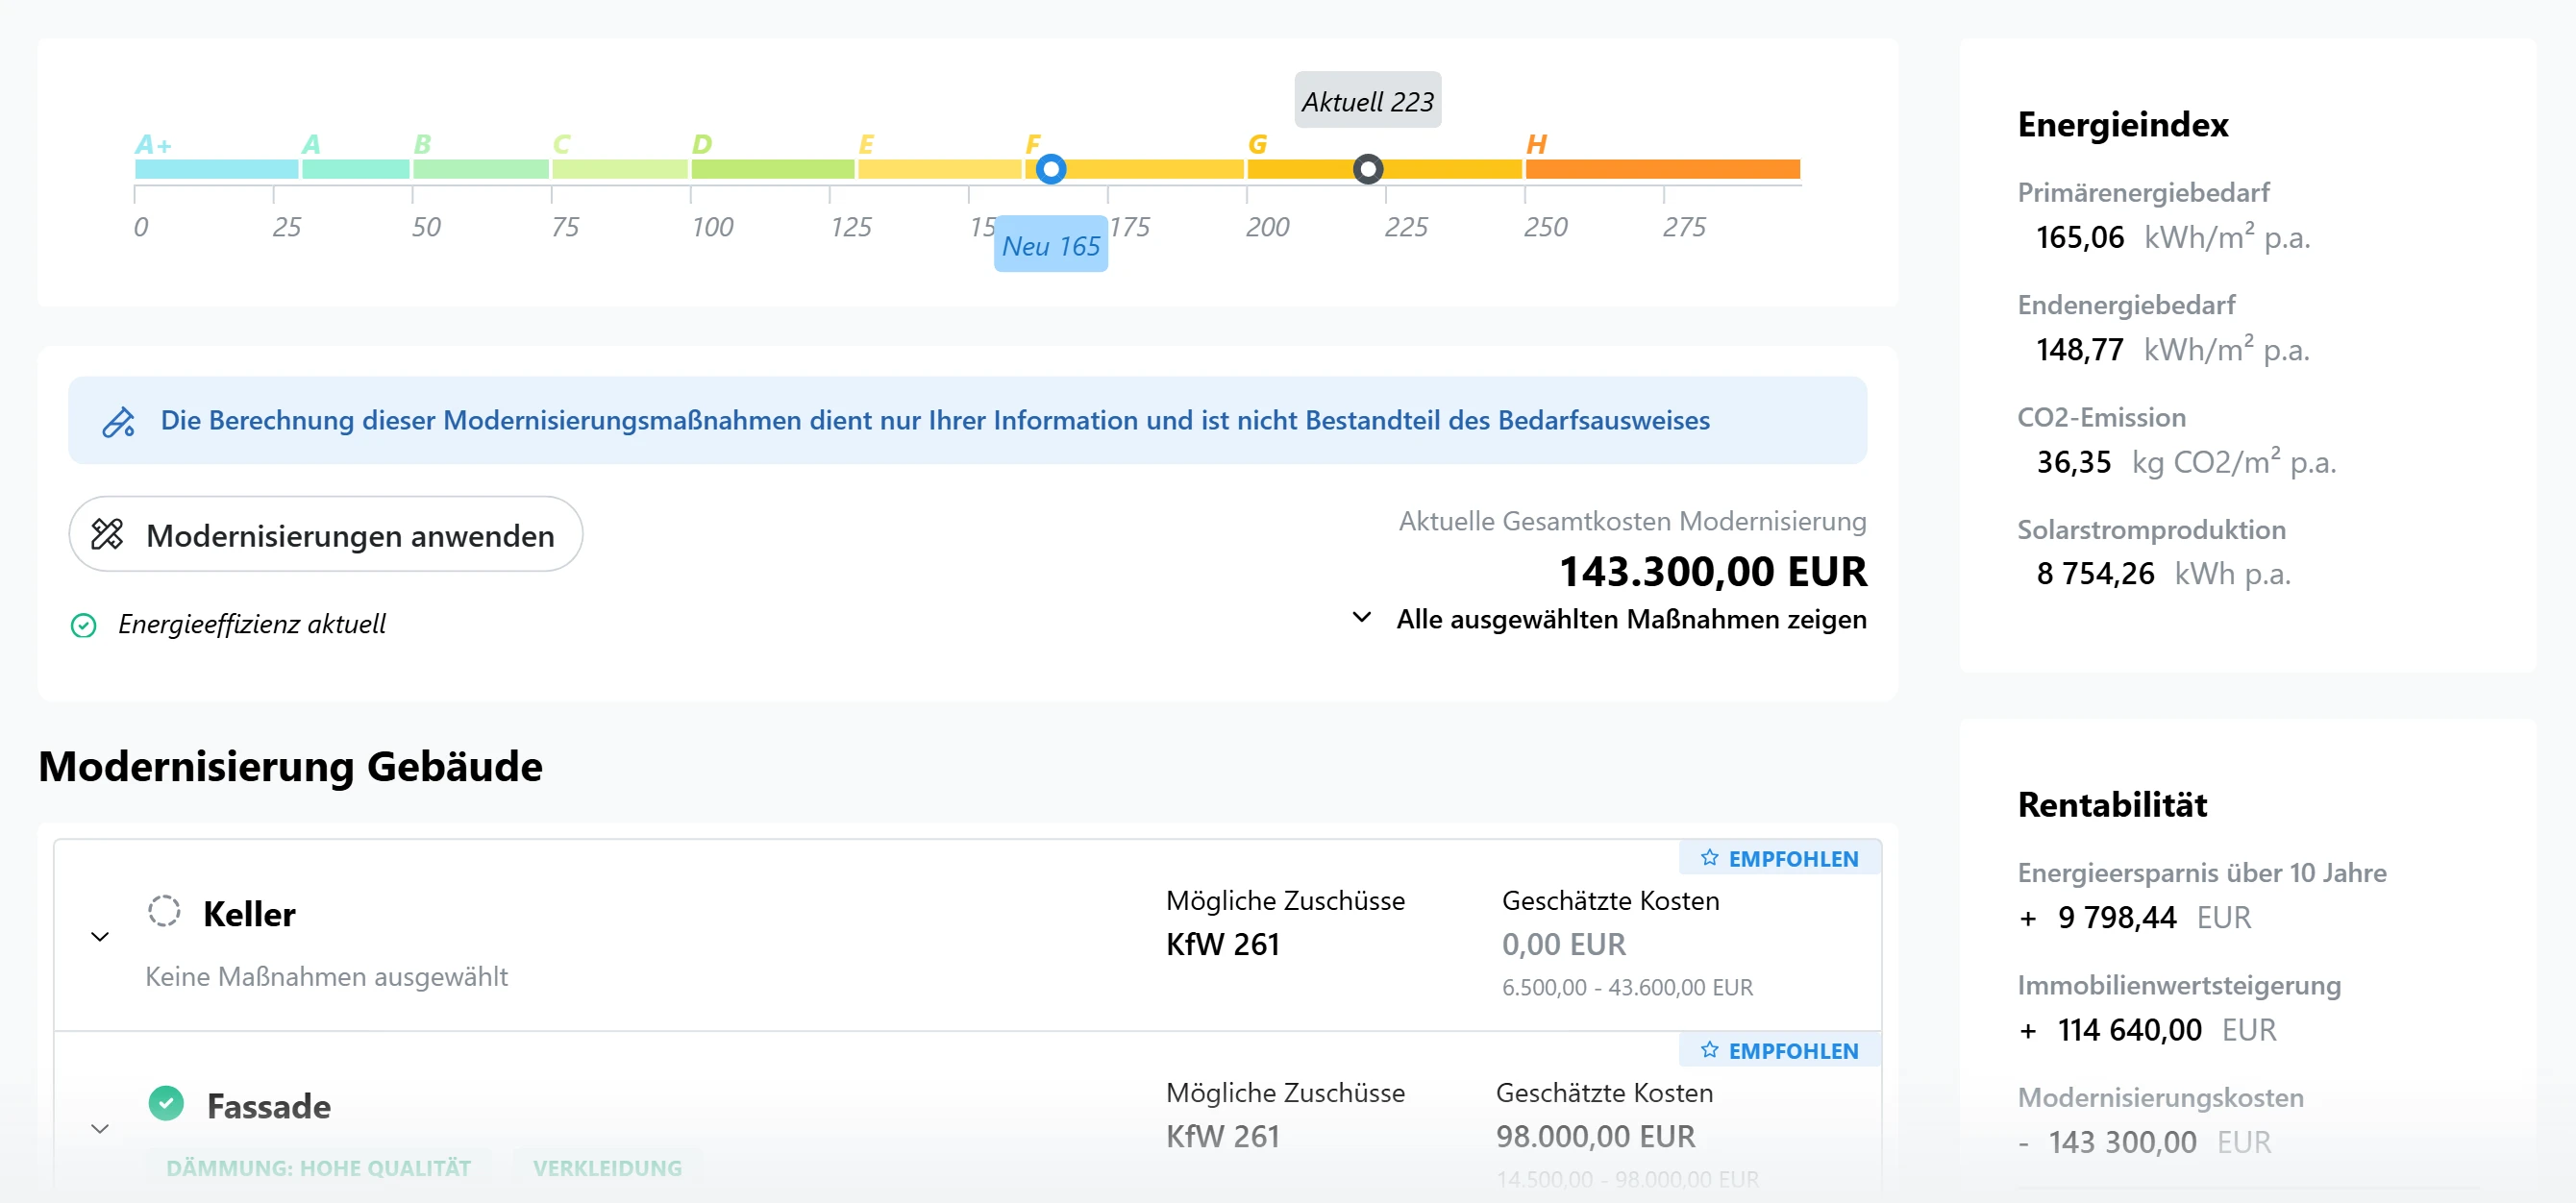Click the dark Aktuell 223 marker

click(1368, 169)
